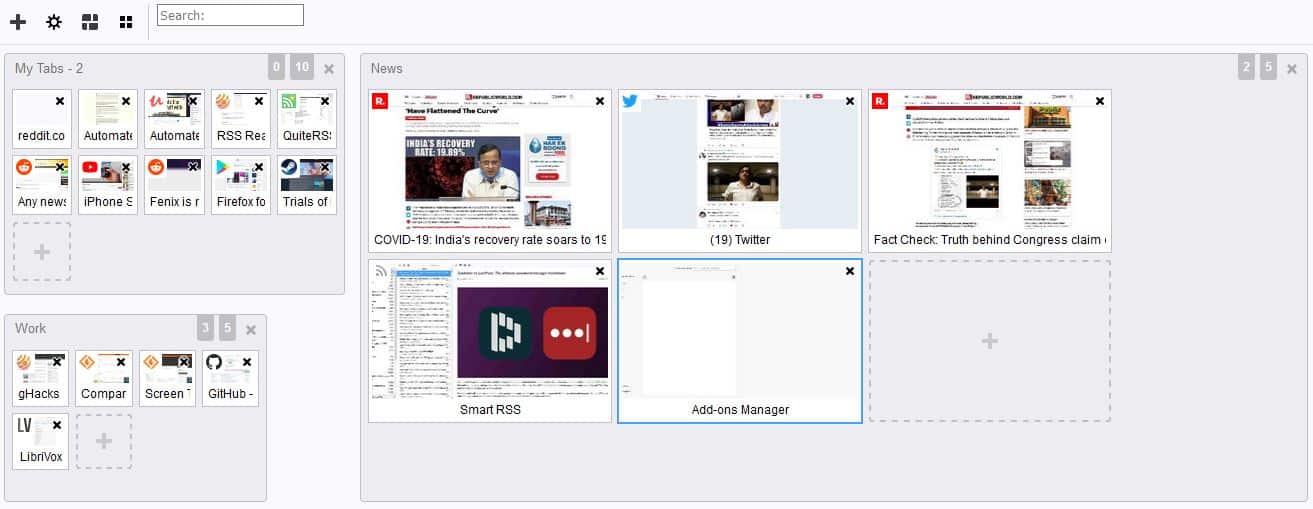Open the GitHub tab in Work

tap(230, 378)
